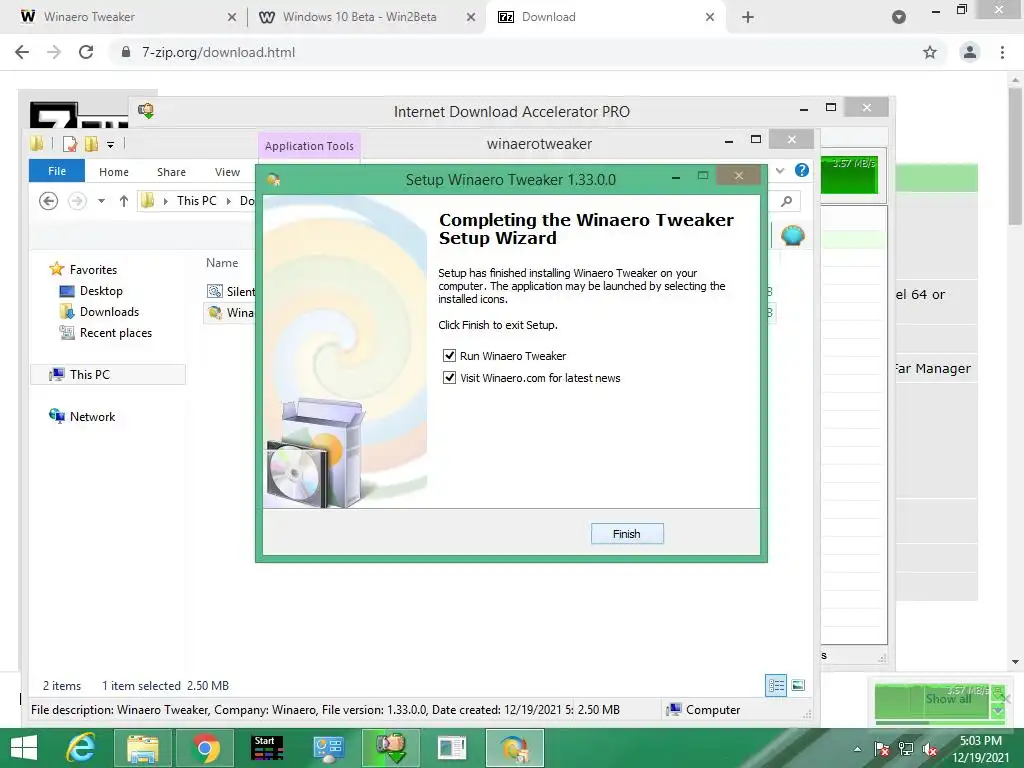Click the Internet Download Accelerator title icon
1024x768 pixels.
coord(146,110)
